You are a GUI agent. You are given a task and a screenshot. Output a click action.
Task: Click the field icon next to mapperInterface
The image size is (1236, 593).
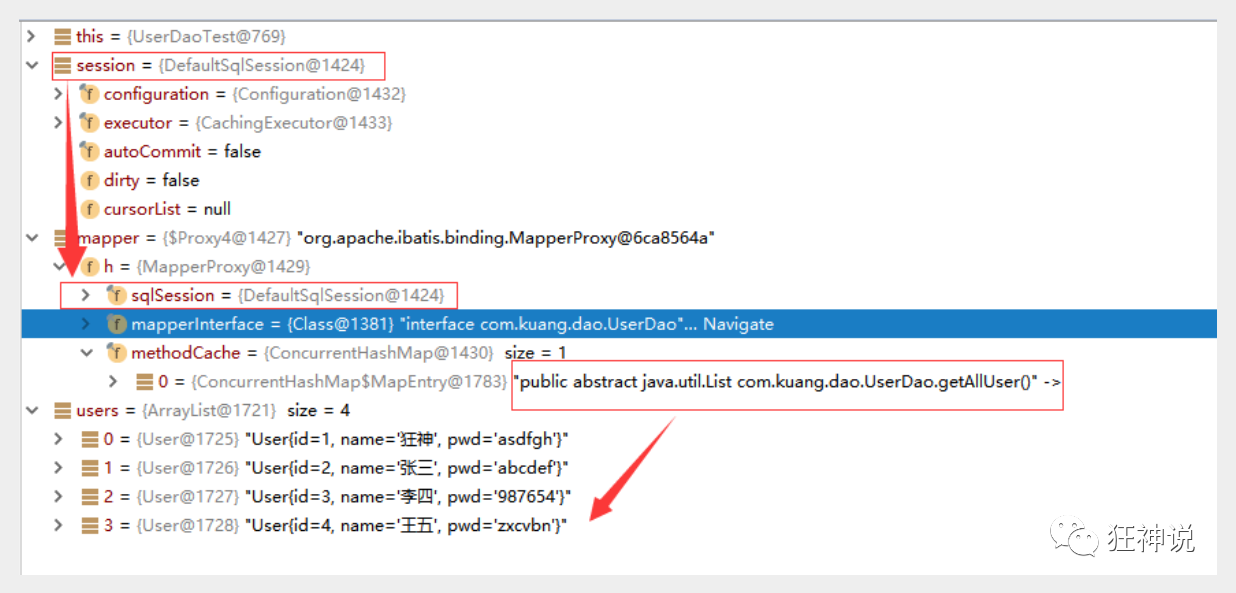tap(116, 324)
